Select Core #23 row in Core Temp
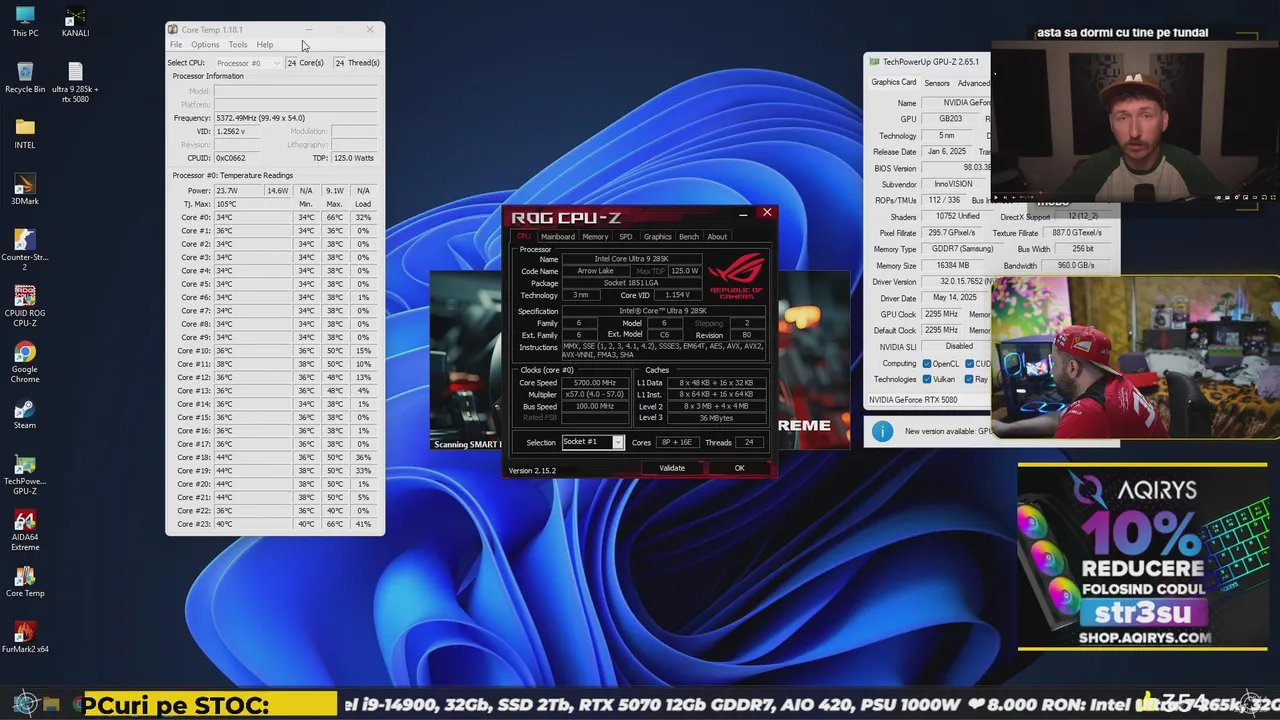Screen dimensions: 1280x720 (275, 524)
